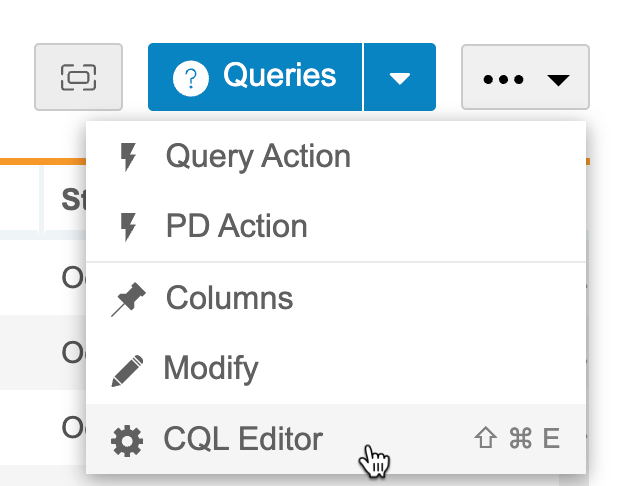Choose Modify from the dropdown menu
628x486 pixels.
211,369
